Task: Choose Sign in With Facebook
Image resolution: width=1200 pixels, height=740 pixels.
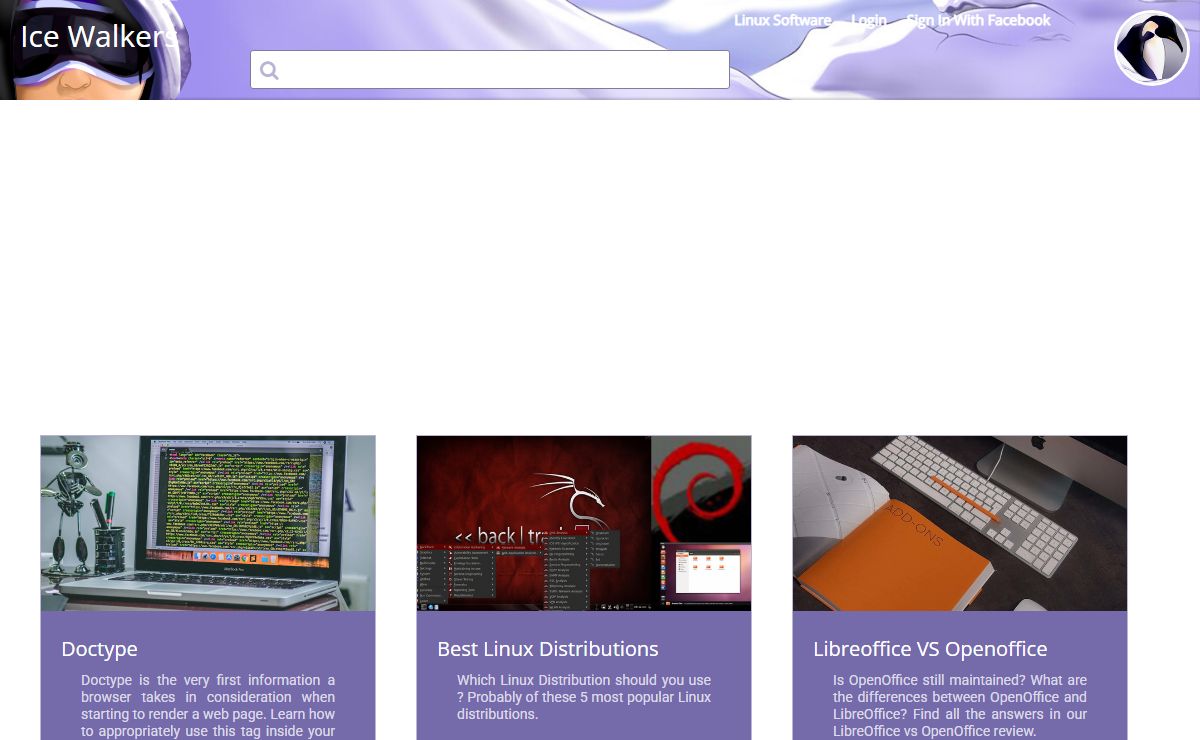Action: pyautogui.click(x=978, y=20)
